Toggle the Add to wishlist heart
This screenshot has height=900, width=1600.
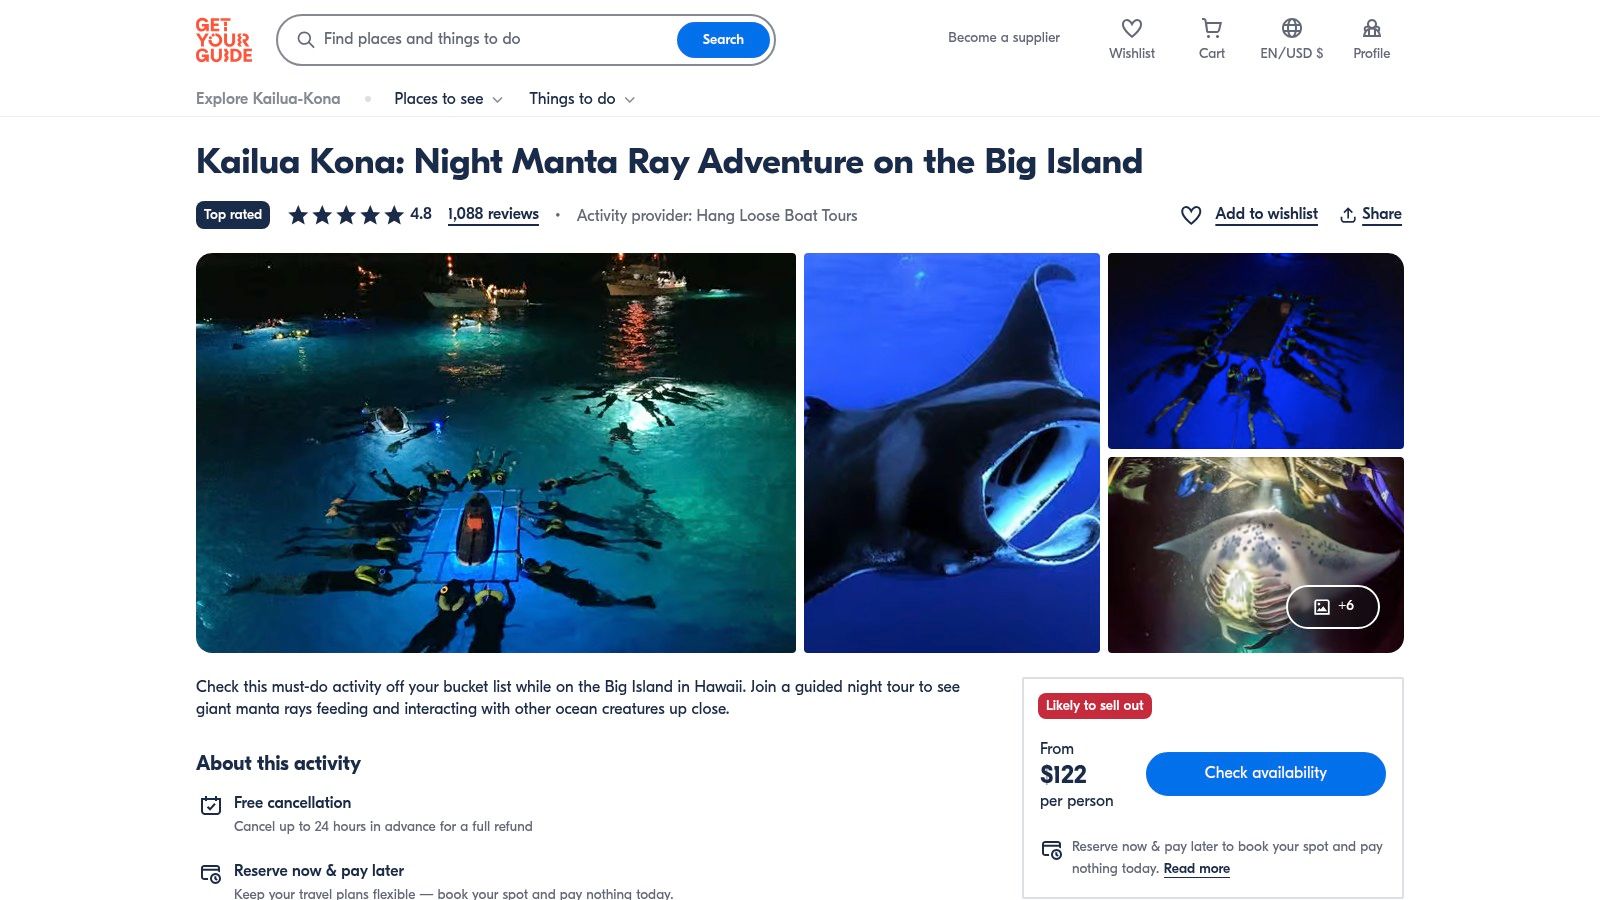click(x=1191, y=215)
